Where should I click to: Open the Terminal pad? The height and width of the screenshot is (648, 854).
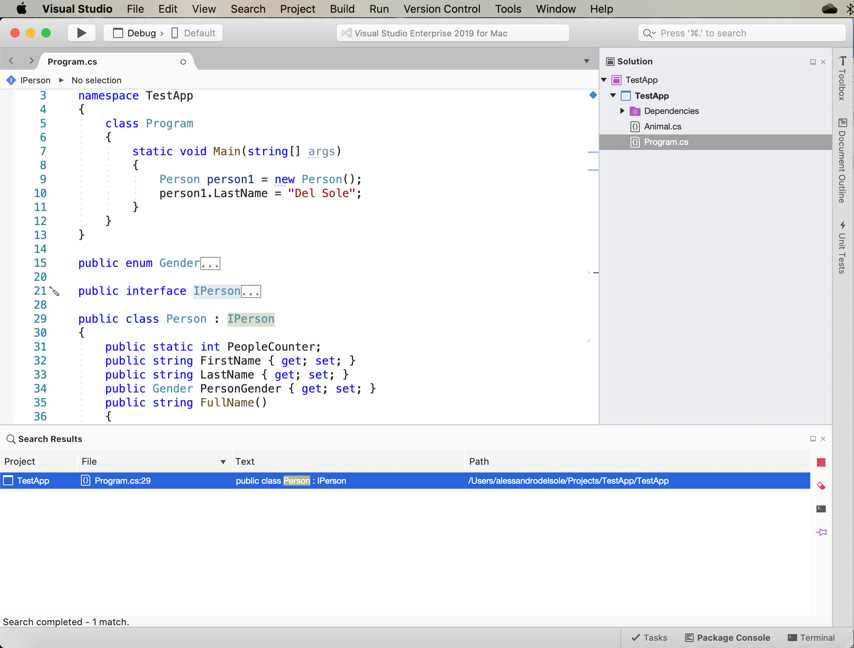click(x=811, y=638)
